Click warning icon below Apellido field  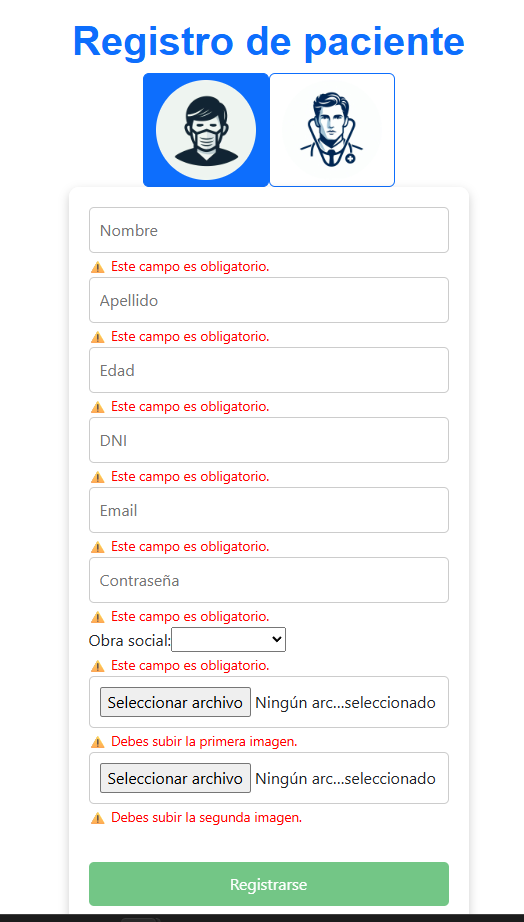point(98,337)
